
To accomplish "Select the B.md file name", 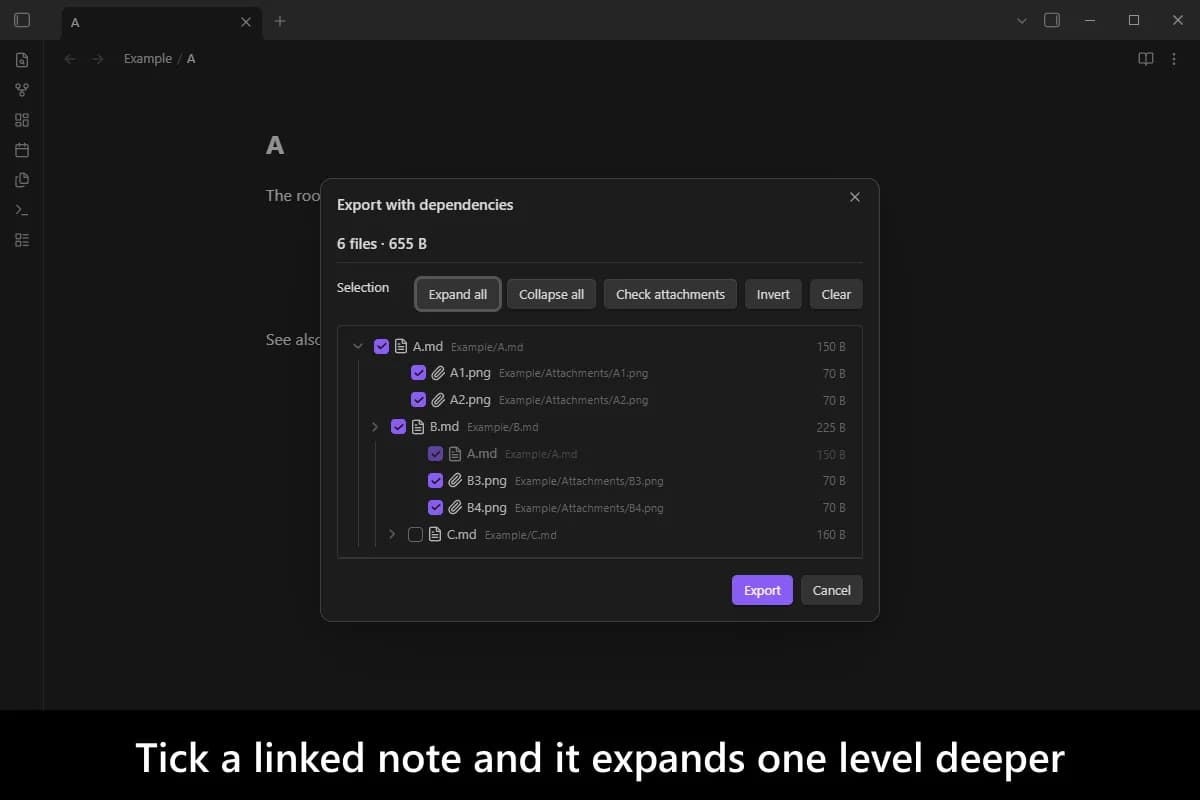I will point(444,427).
